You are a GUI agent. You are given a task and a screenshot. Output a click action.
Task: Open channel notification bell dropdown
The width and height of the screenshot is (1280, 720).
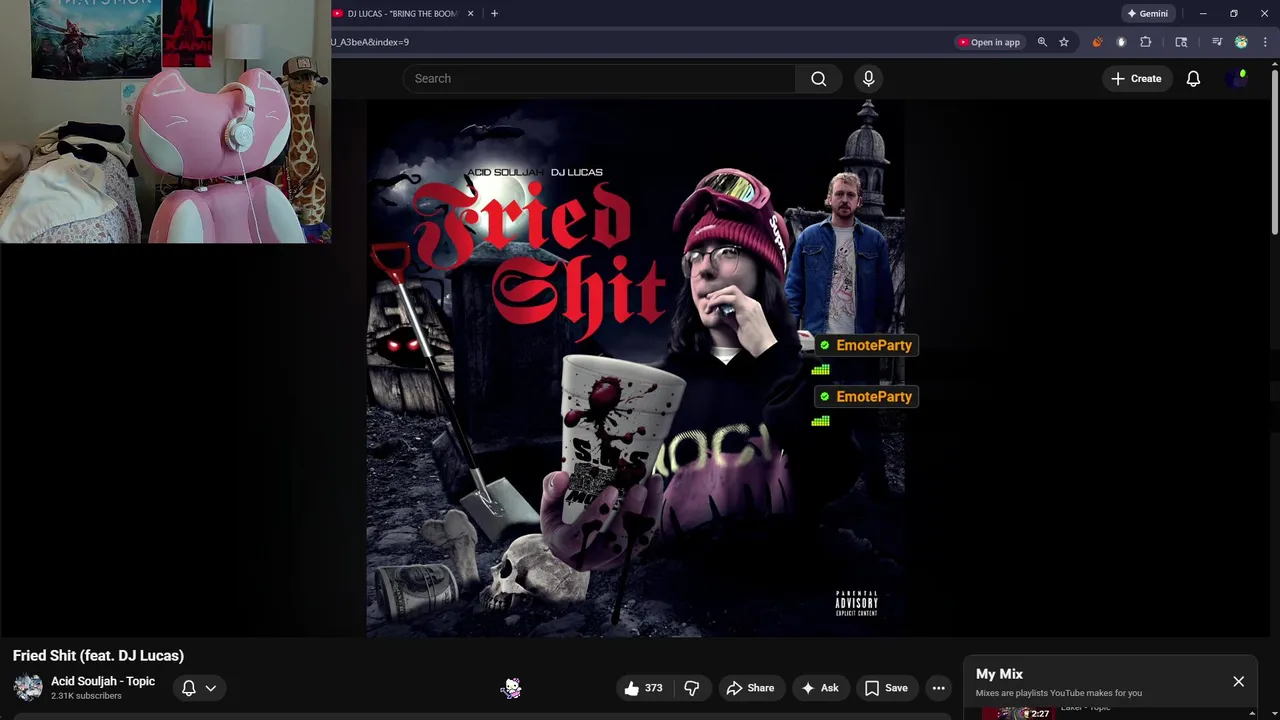[x=199, y=688]
